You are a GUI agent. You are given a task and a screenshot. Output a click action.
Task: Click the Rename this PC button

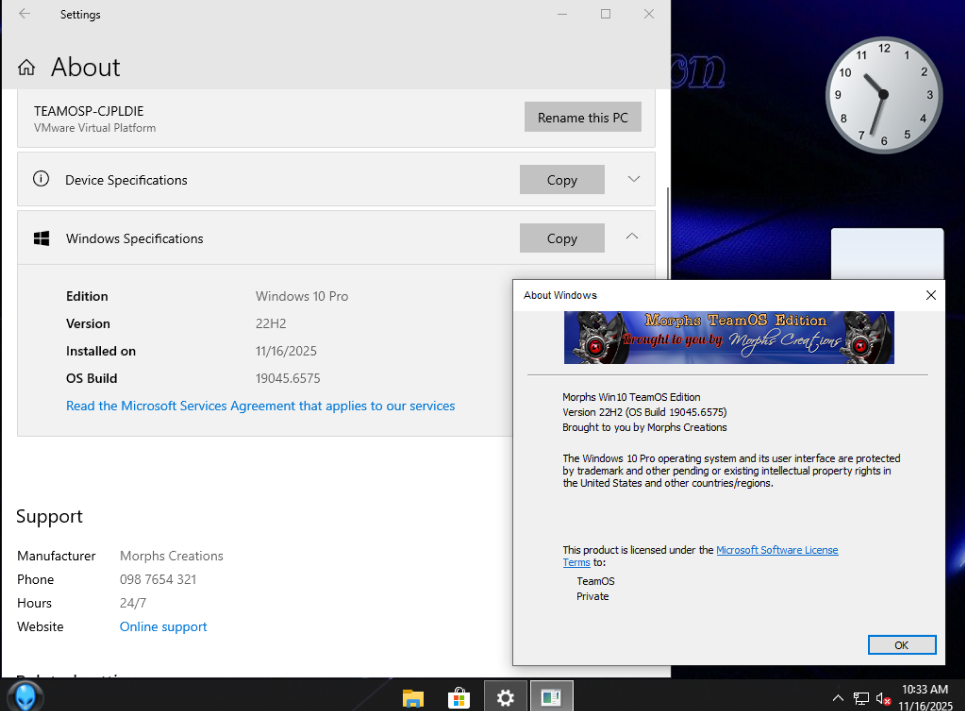[x=583, y=117]
